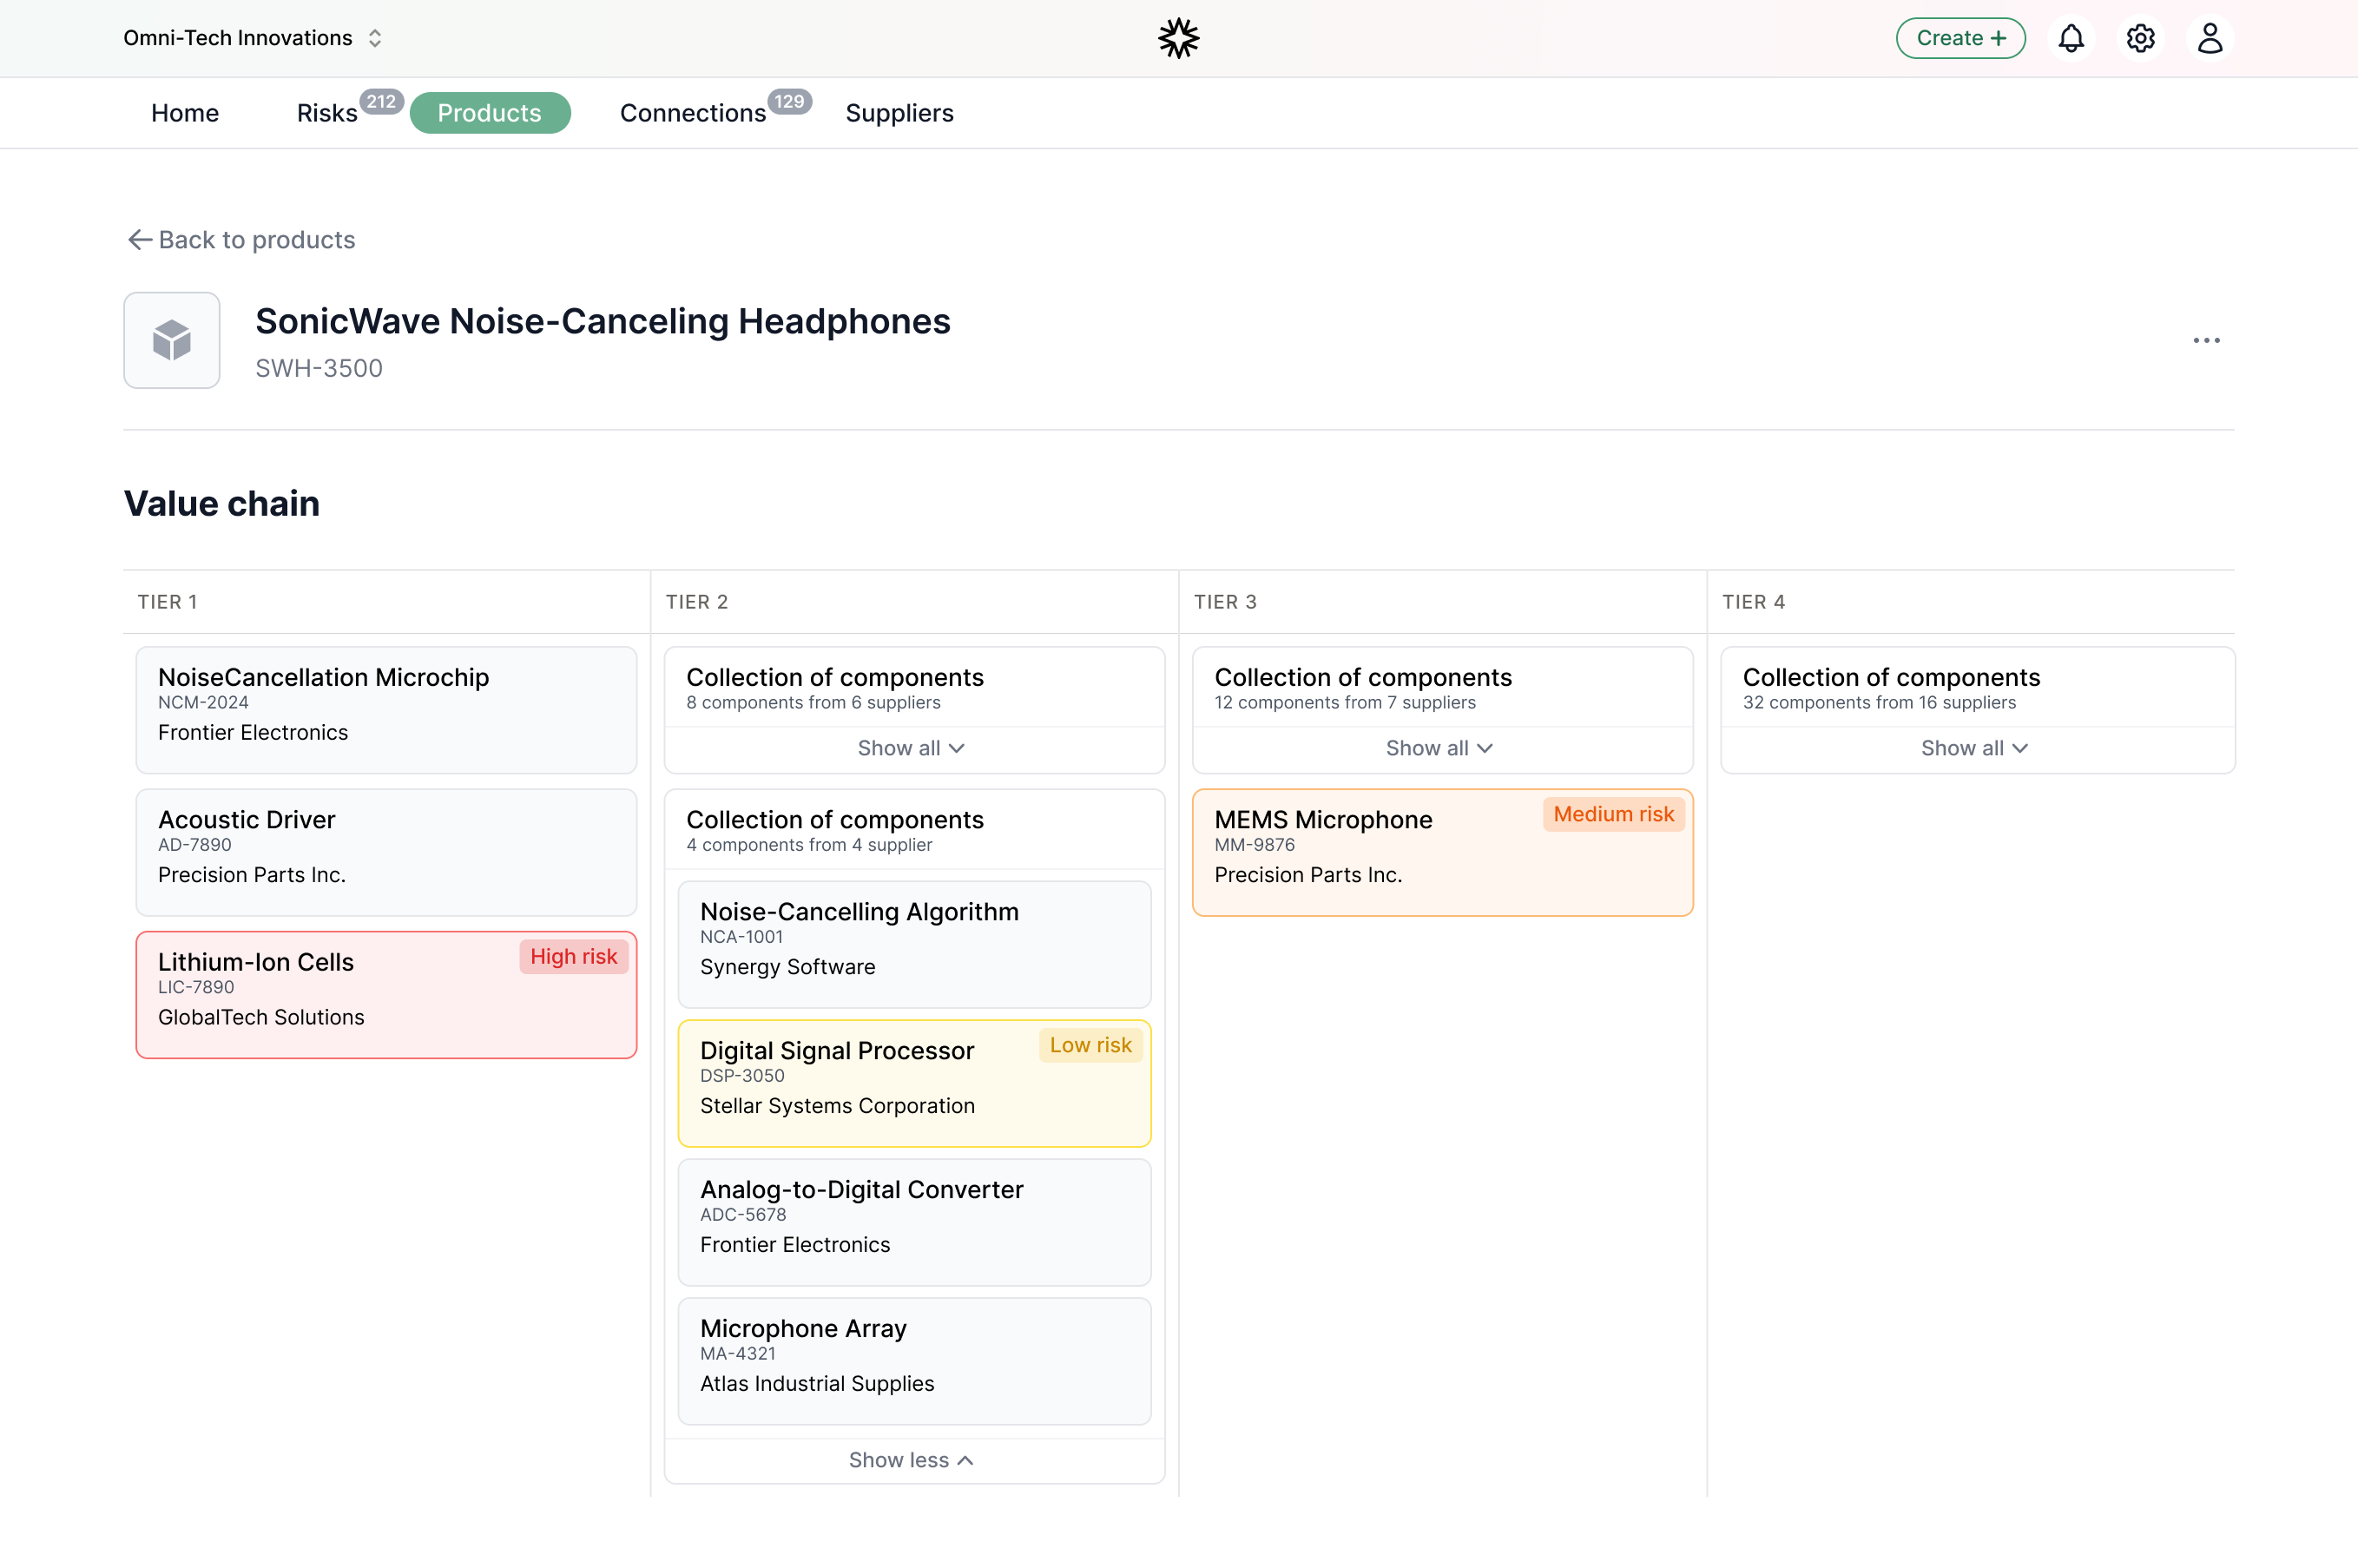Navigate to the Home tab

(185, 113)
